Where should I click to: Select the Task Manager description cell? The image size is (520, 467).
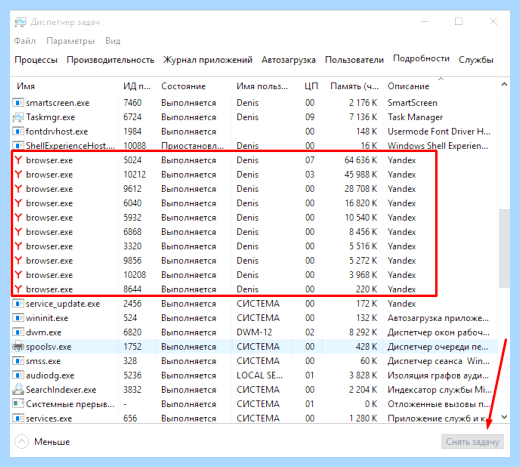coord(415,117)
